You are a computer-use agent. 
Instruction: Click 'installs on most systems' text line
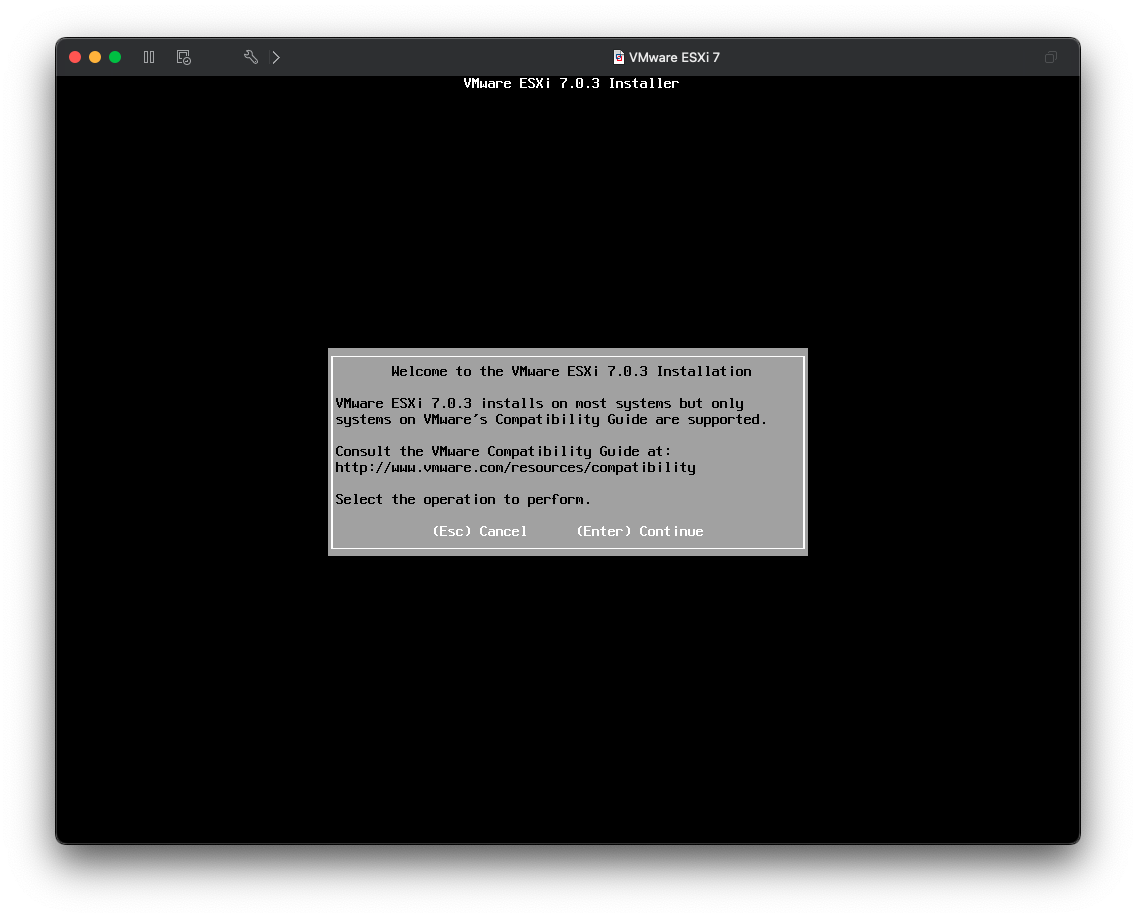tap(539, 403)
